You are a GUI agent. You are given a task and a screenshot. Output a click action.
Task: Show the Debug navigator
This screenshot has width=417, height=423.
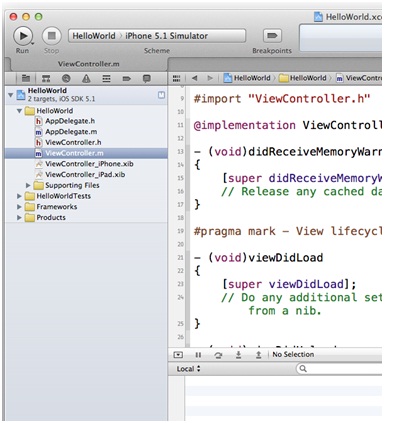point(106,78)
